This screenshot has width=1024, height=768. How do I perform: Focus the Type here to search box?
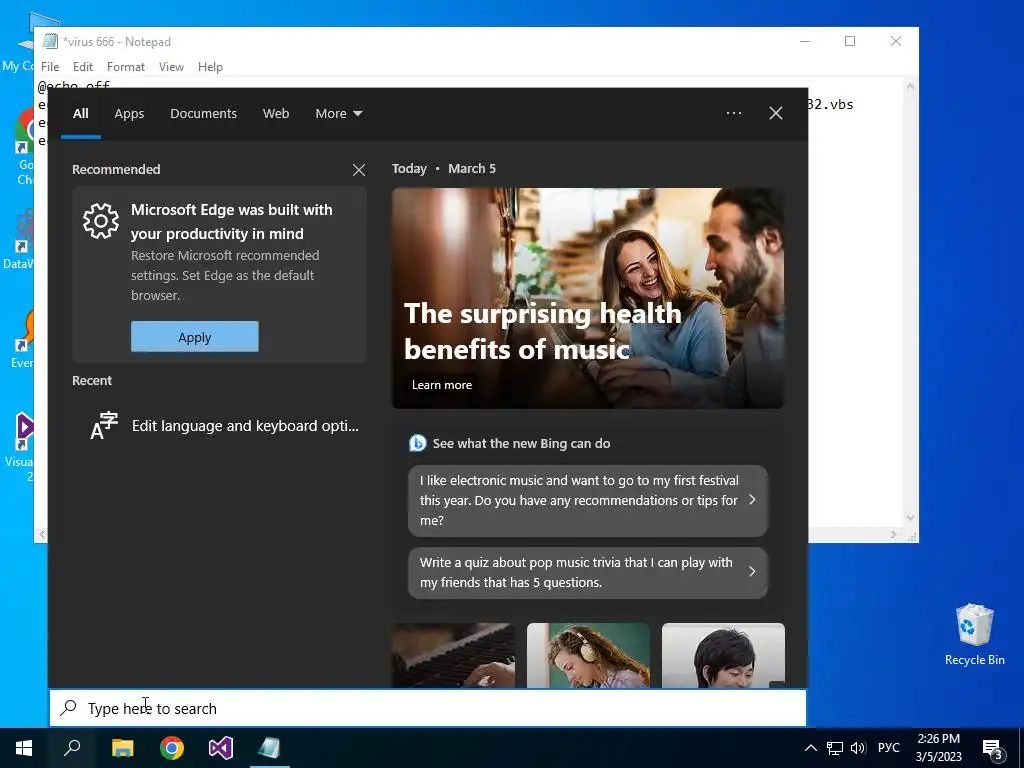(x=428, y=708)
